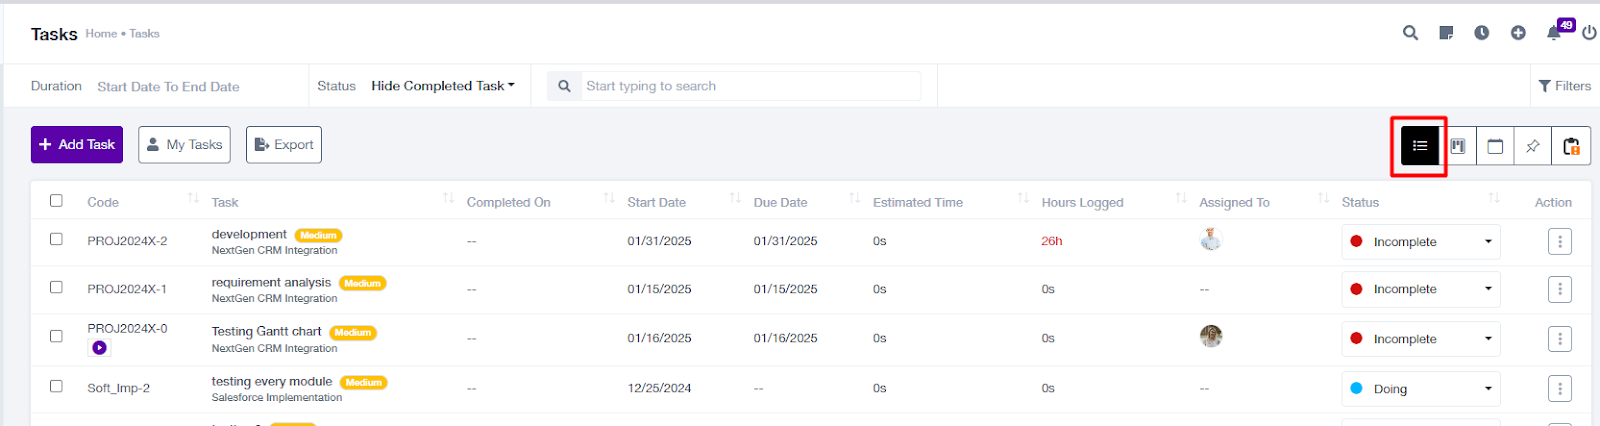The height and width of the screenshot is (426, 1600).
Task: Click the 26h hours logged value
Action: point(1051,241)
